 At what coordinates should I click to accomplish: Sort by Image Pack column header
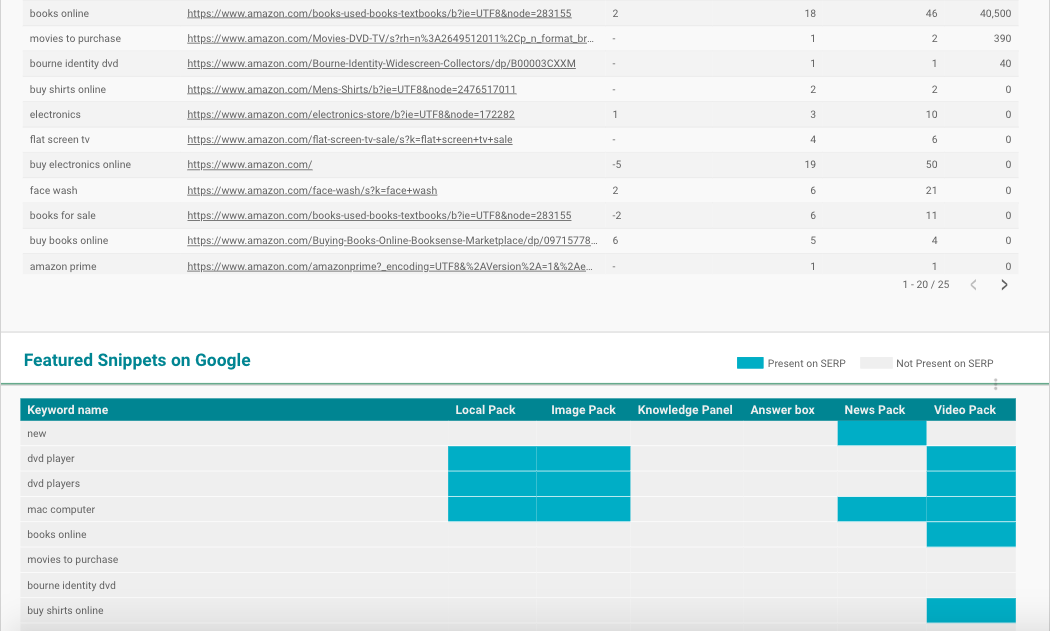tap(583, 410)
